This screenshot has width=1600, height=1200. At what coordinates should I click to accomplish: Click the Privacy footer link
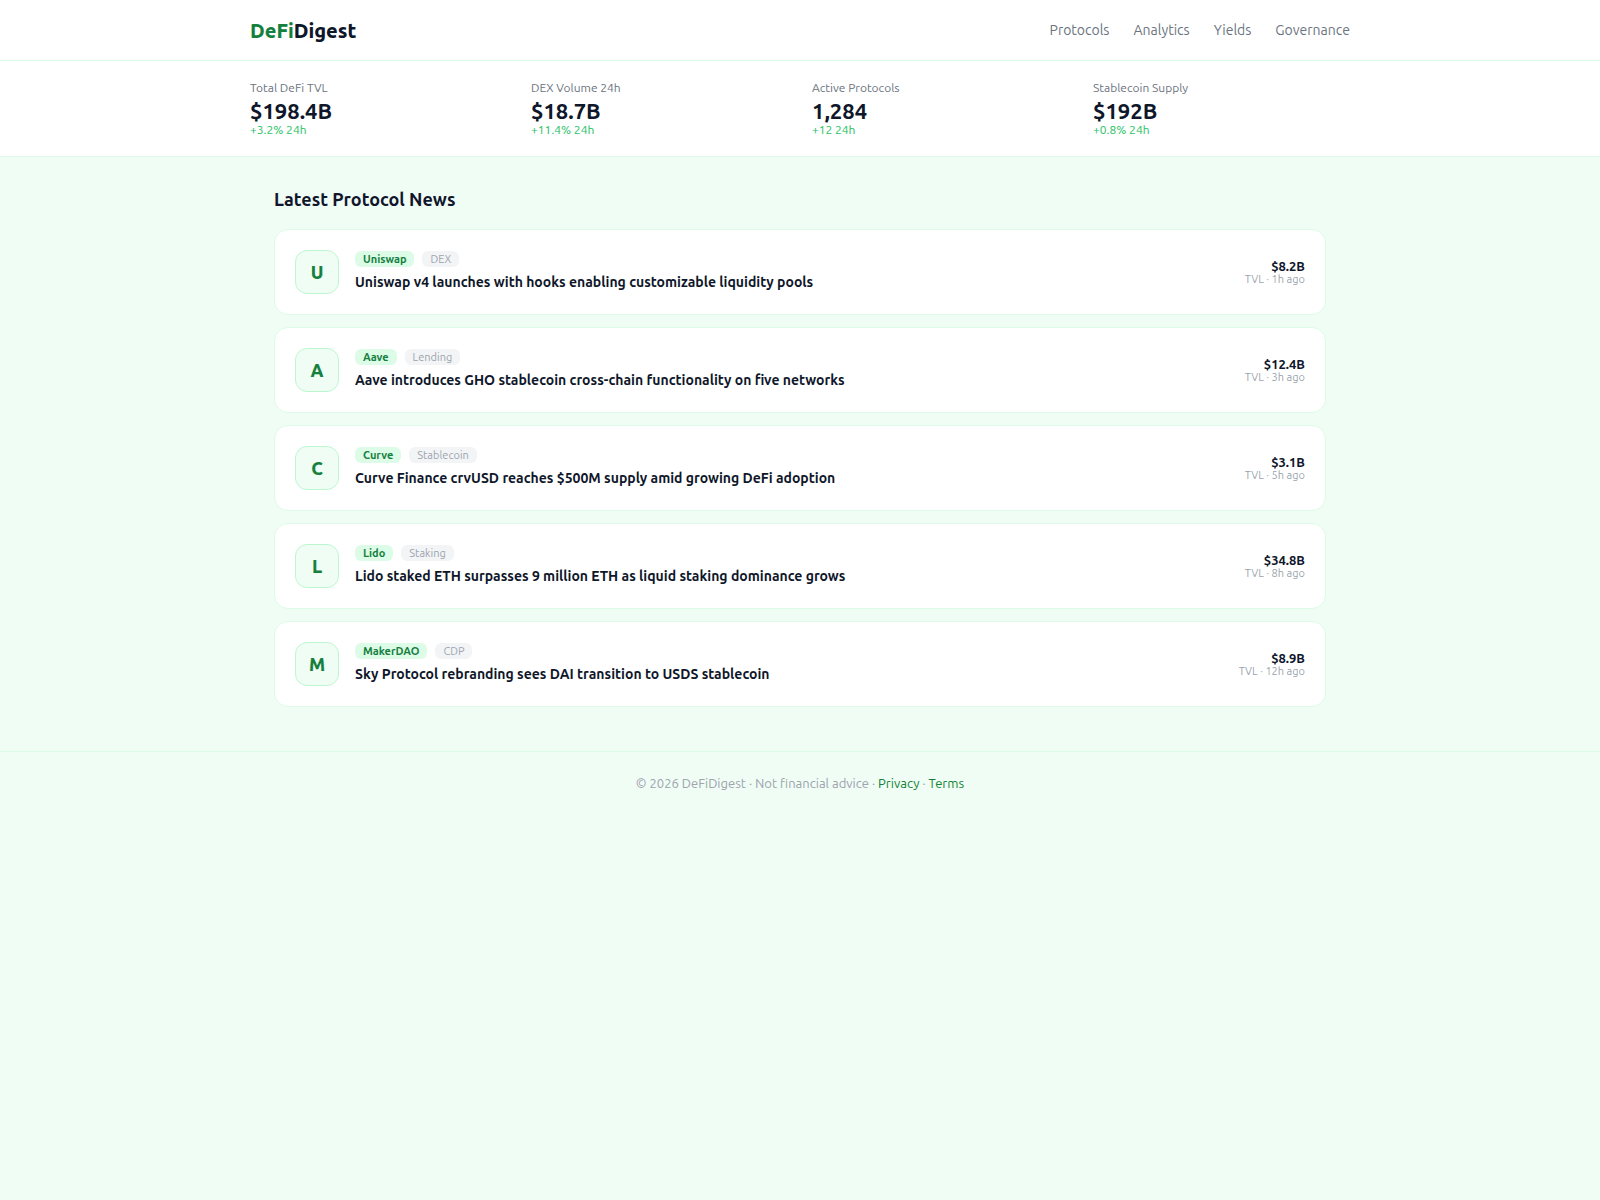[898, 784]
